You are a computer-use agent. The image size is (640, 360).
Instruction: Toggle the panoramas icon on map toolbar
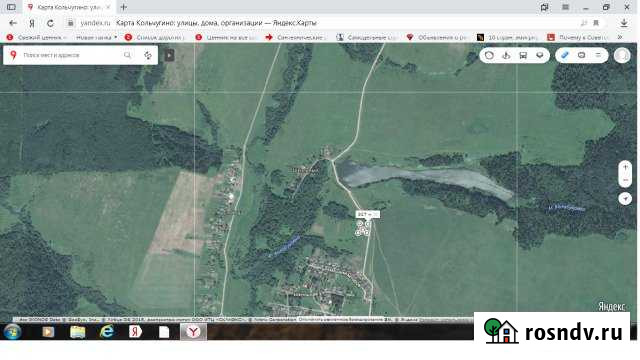[506, 55]
